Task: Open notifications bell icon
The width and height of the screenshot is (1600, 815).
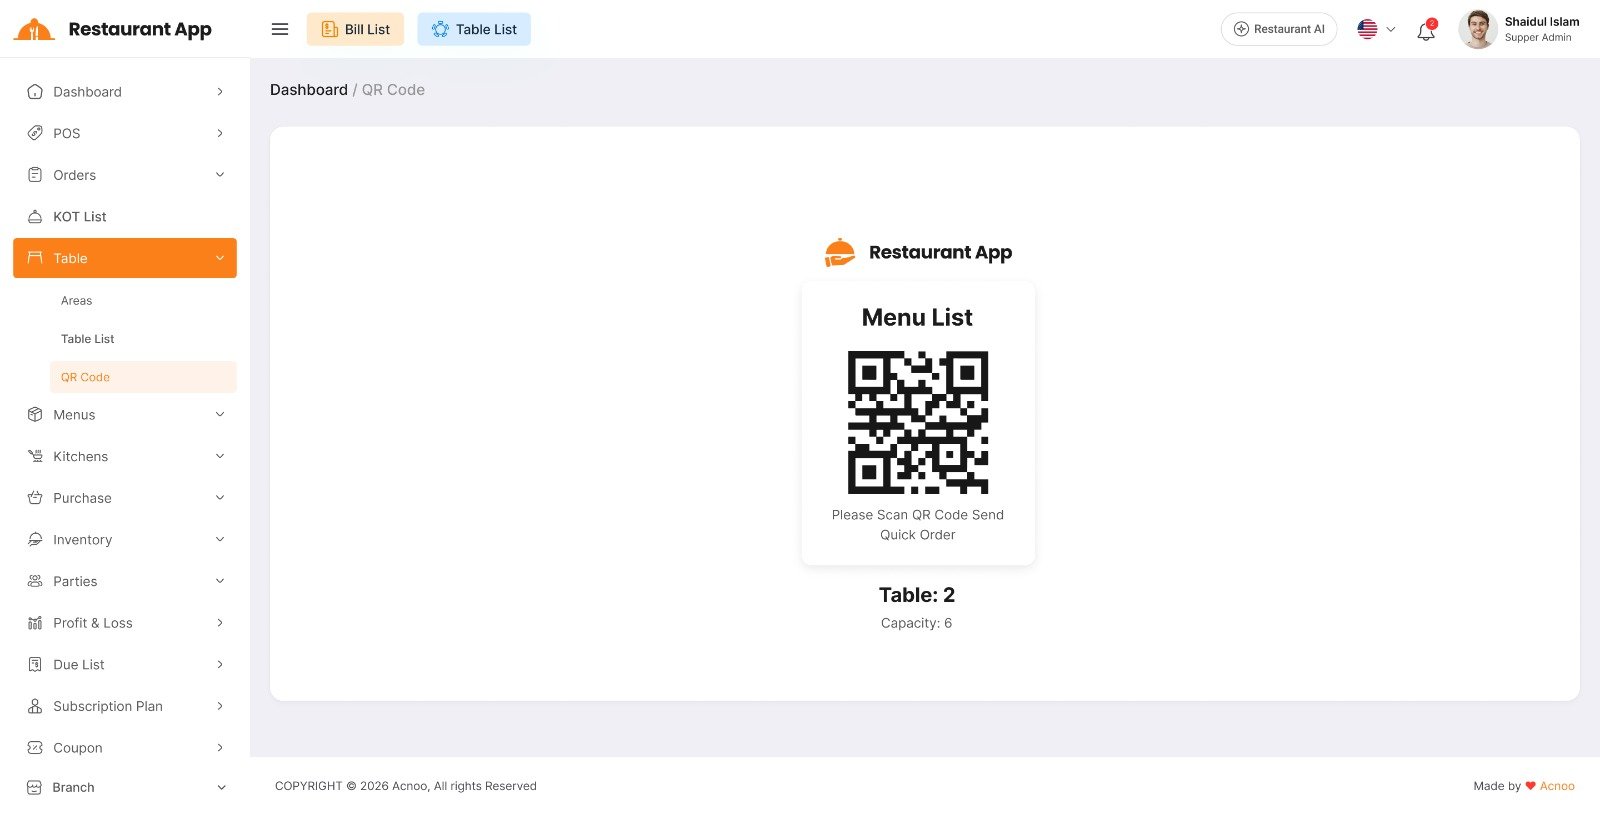Action: coord(1426,31)
